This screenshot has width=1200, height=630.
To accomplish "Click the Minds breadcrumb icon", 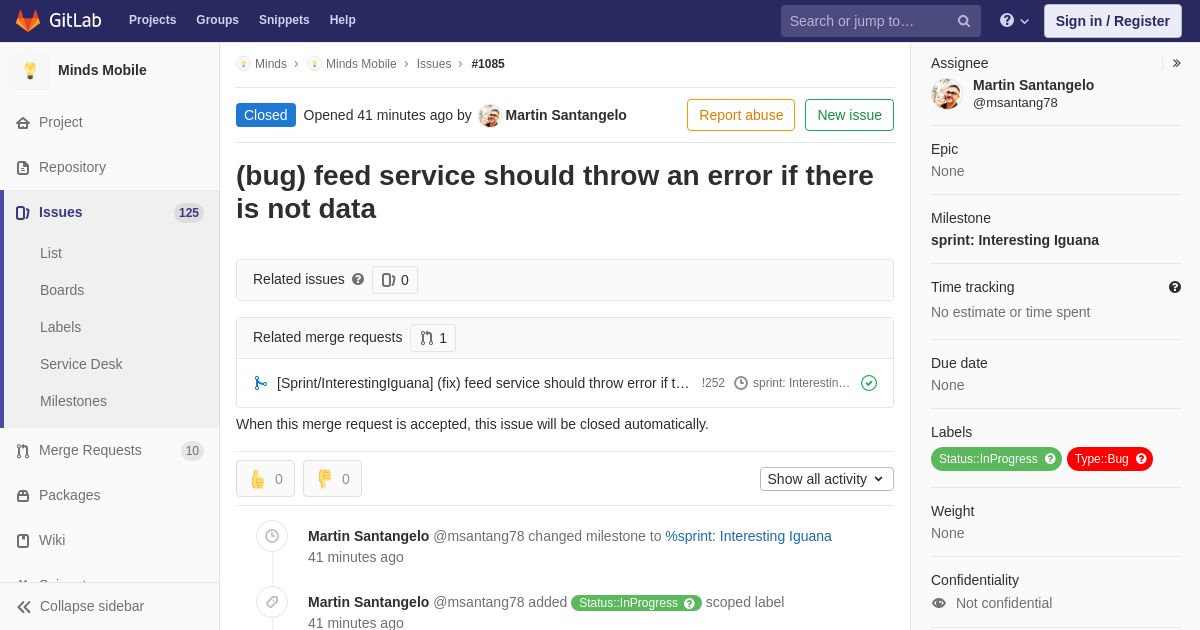I will pos(243,64).
